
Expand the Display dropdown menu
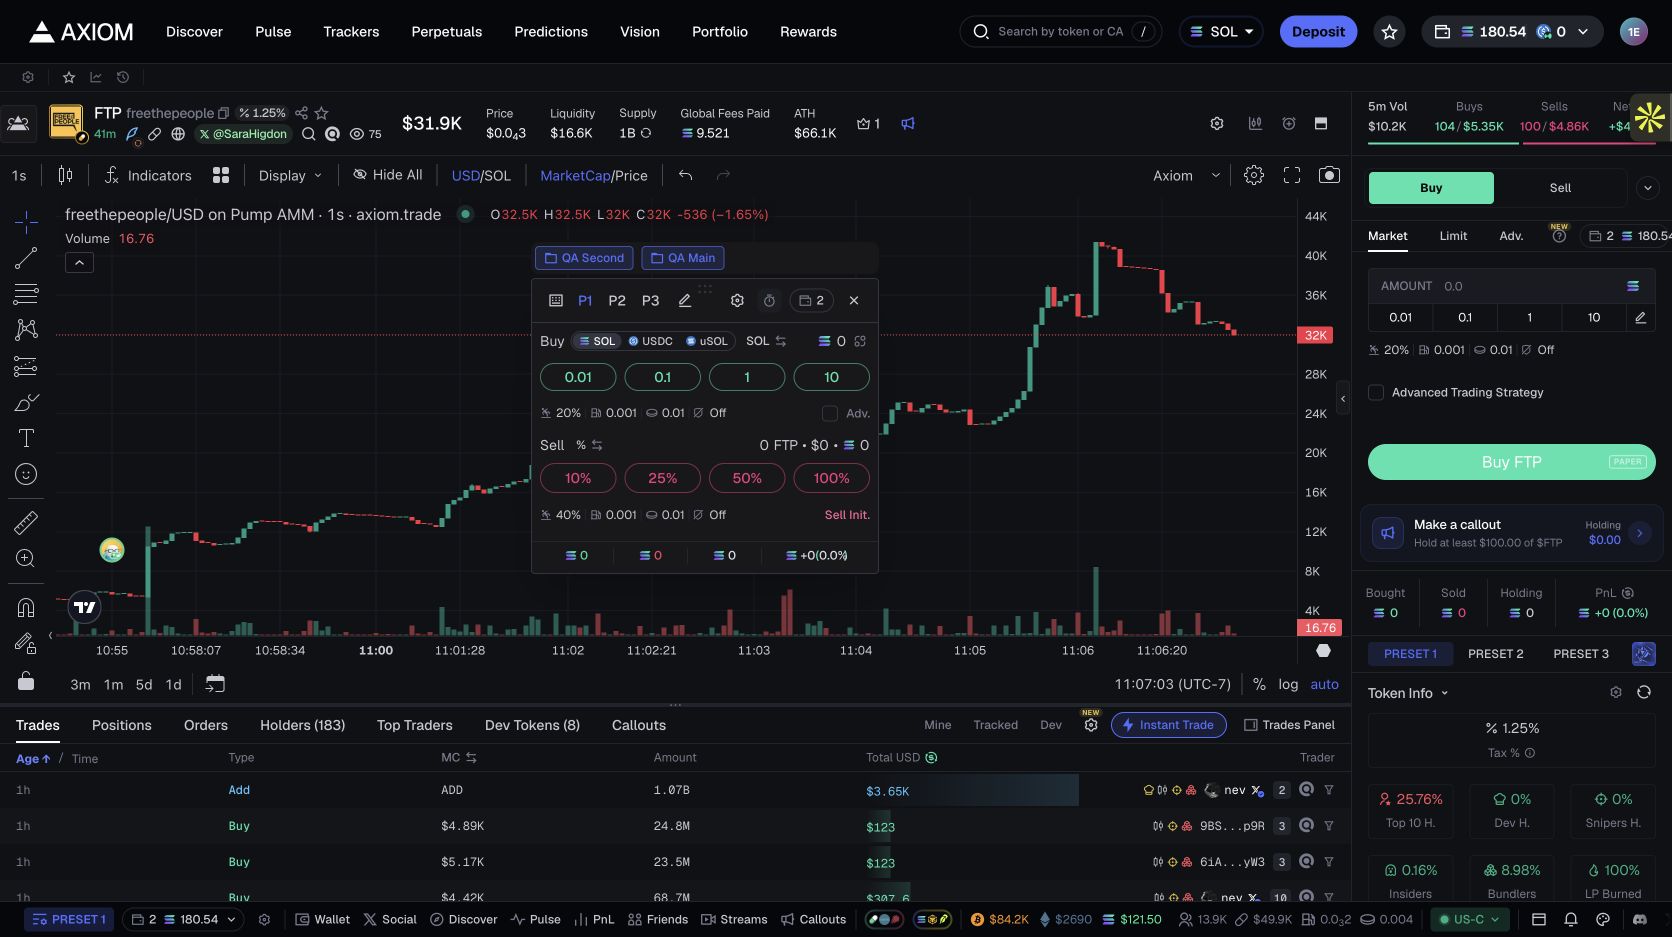pos(290,175)
